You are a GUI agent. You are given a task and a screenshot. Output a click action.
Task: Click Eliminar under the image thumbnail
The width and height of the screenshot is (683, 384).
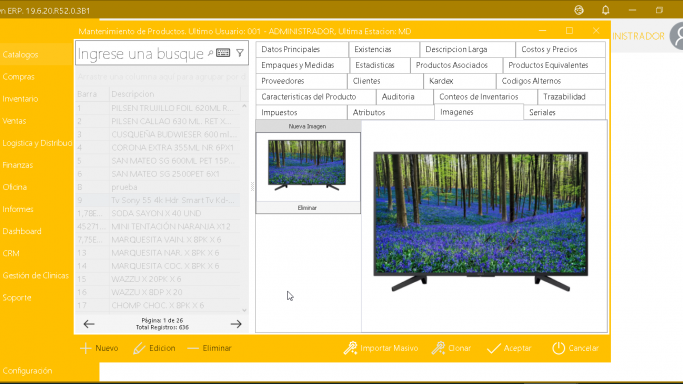[308, 208]
